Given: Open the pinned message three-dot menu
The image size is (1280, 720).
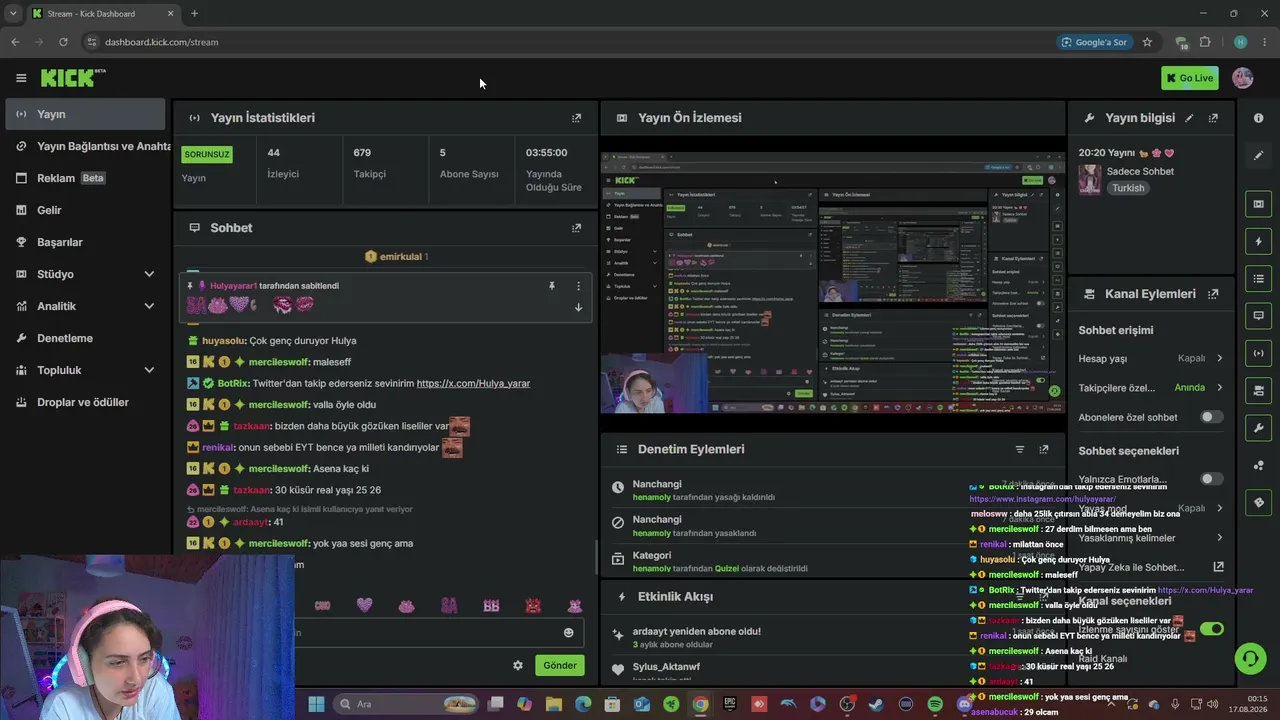Looking at the screenshot, I should [578, 286].
